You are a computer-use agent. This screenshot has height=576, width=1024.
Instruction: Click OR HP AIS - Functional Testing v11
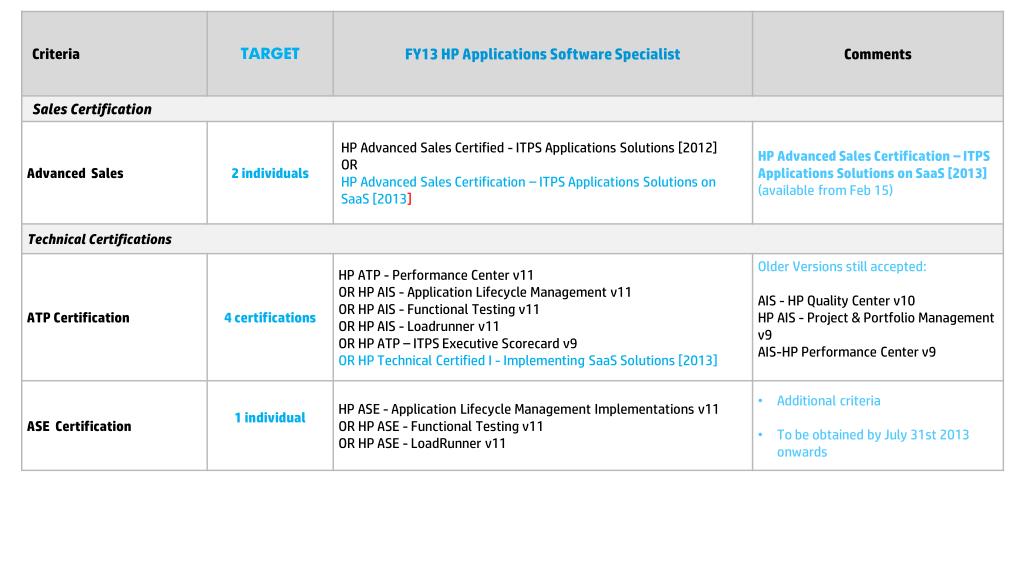click(438, 309)
